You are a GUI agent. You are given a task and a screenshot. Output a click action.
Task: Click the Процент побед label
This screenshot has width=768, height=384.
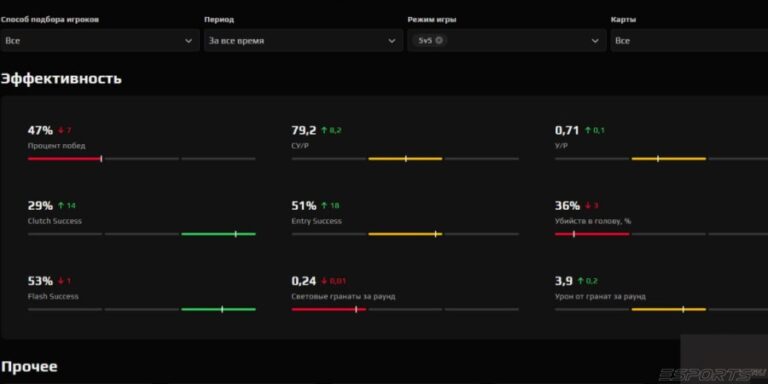56,145
